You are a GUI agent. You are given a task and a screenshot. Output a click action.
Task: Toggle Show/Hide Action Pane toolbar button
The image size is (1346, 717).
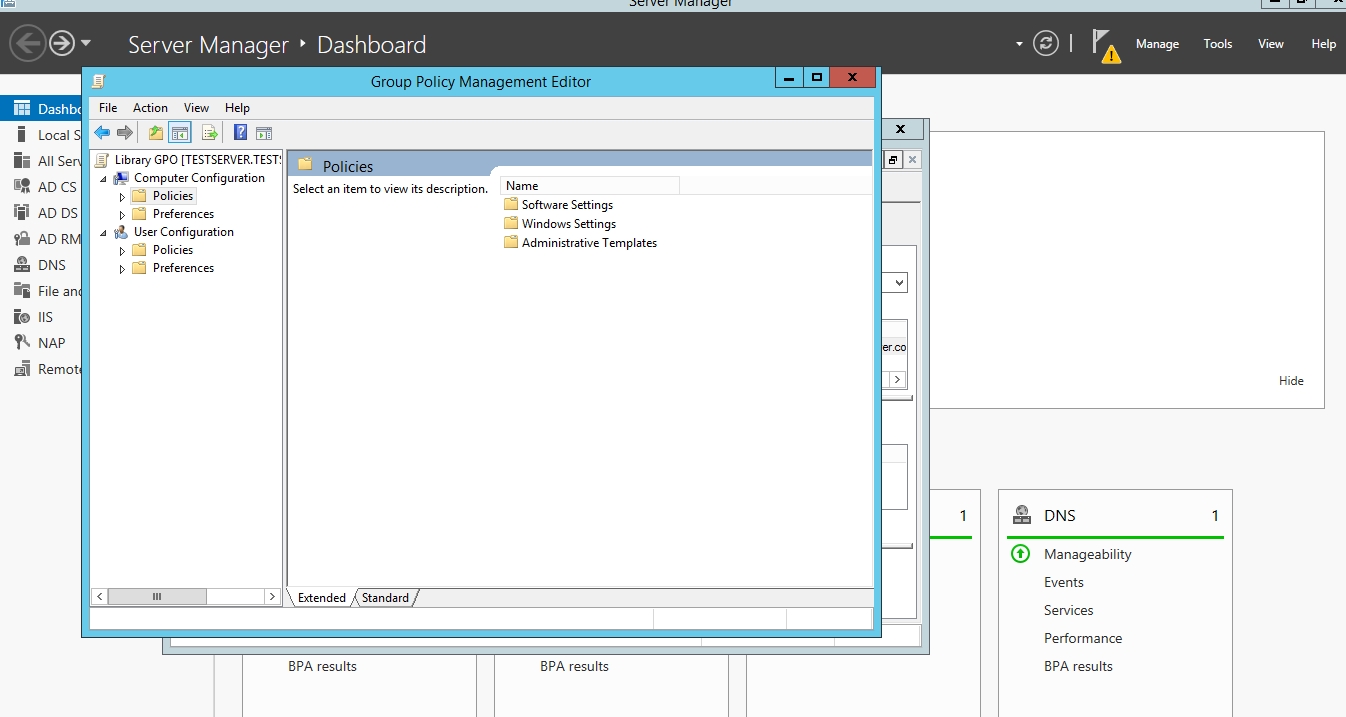(x=264, y=133)
